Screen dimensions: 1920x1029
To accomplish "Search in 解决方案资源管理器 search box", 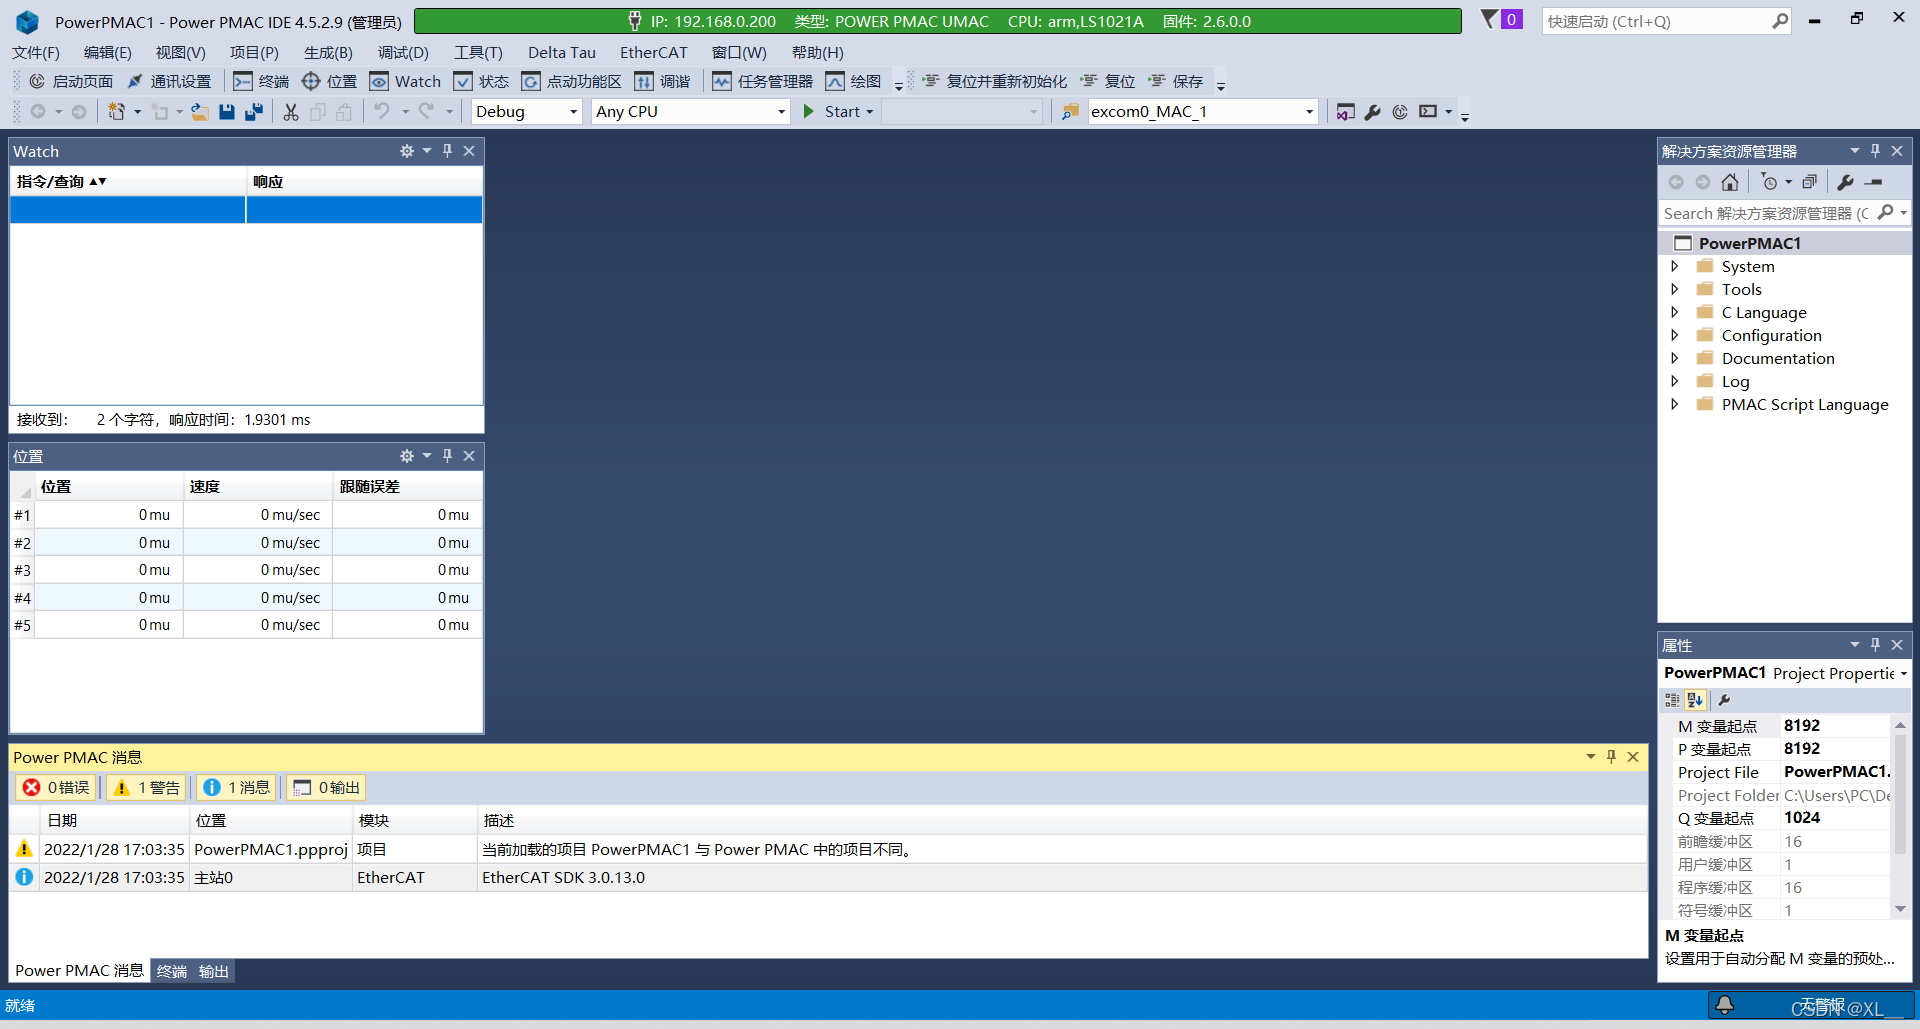I will click(x=1768, y=213).
